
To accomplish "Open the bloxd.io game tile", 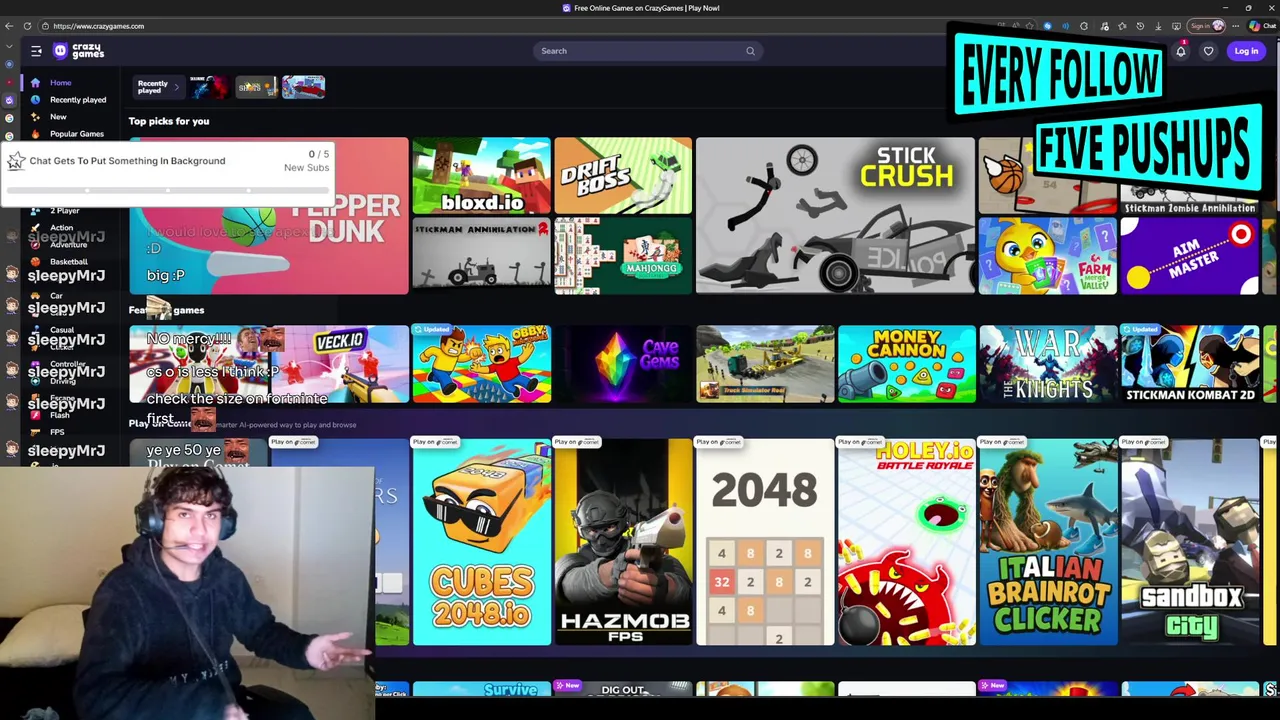I will pyautogui.click(x=481, y=176).
